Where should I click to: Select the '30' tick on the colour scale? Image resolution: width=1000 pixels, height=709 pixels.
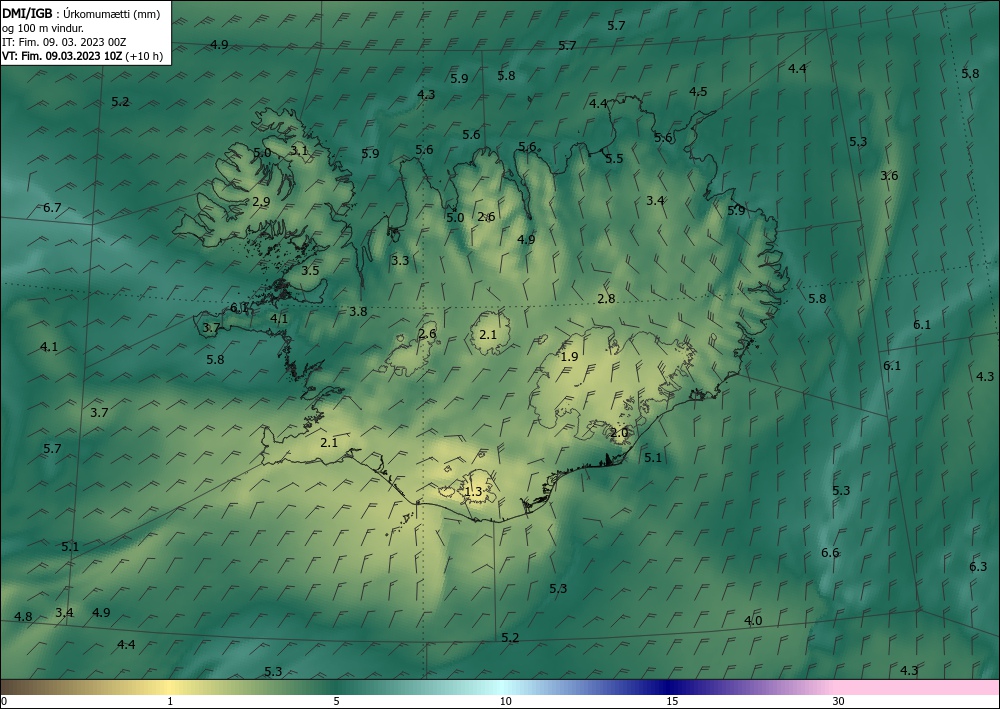[x=839, y=702]
